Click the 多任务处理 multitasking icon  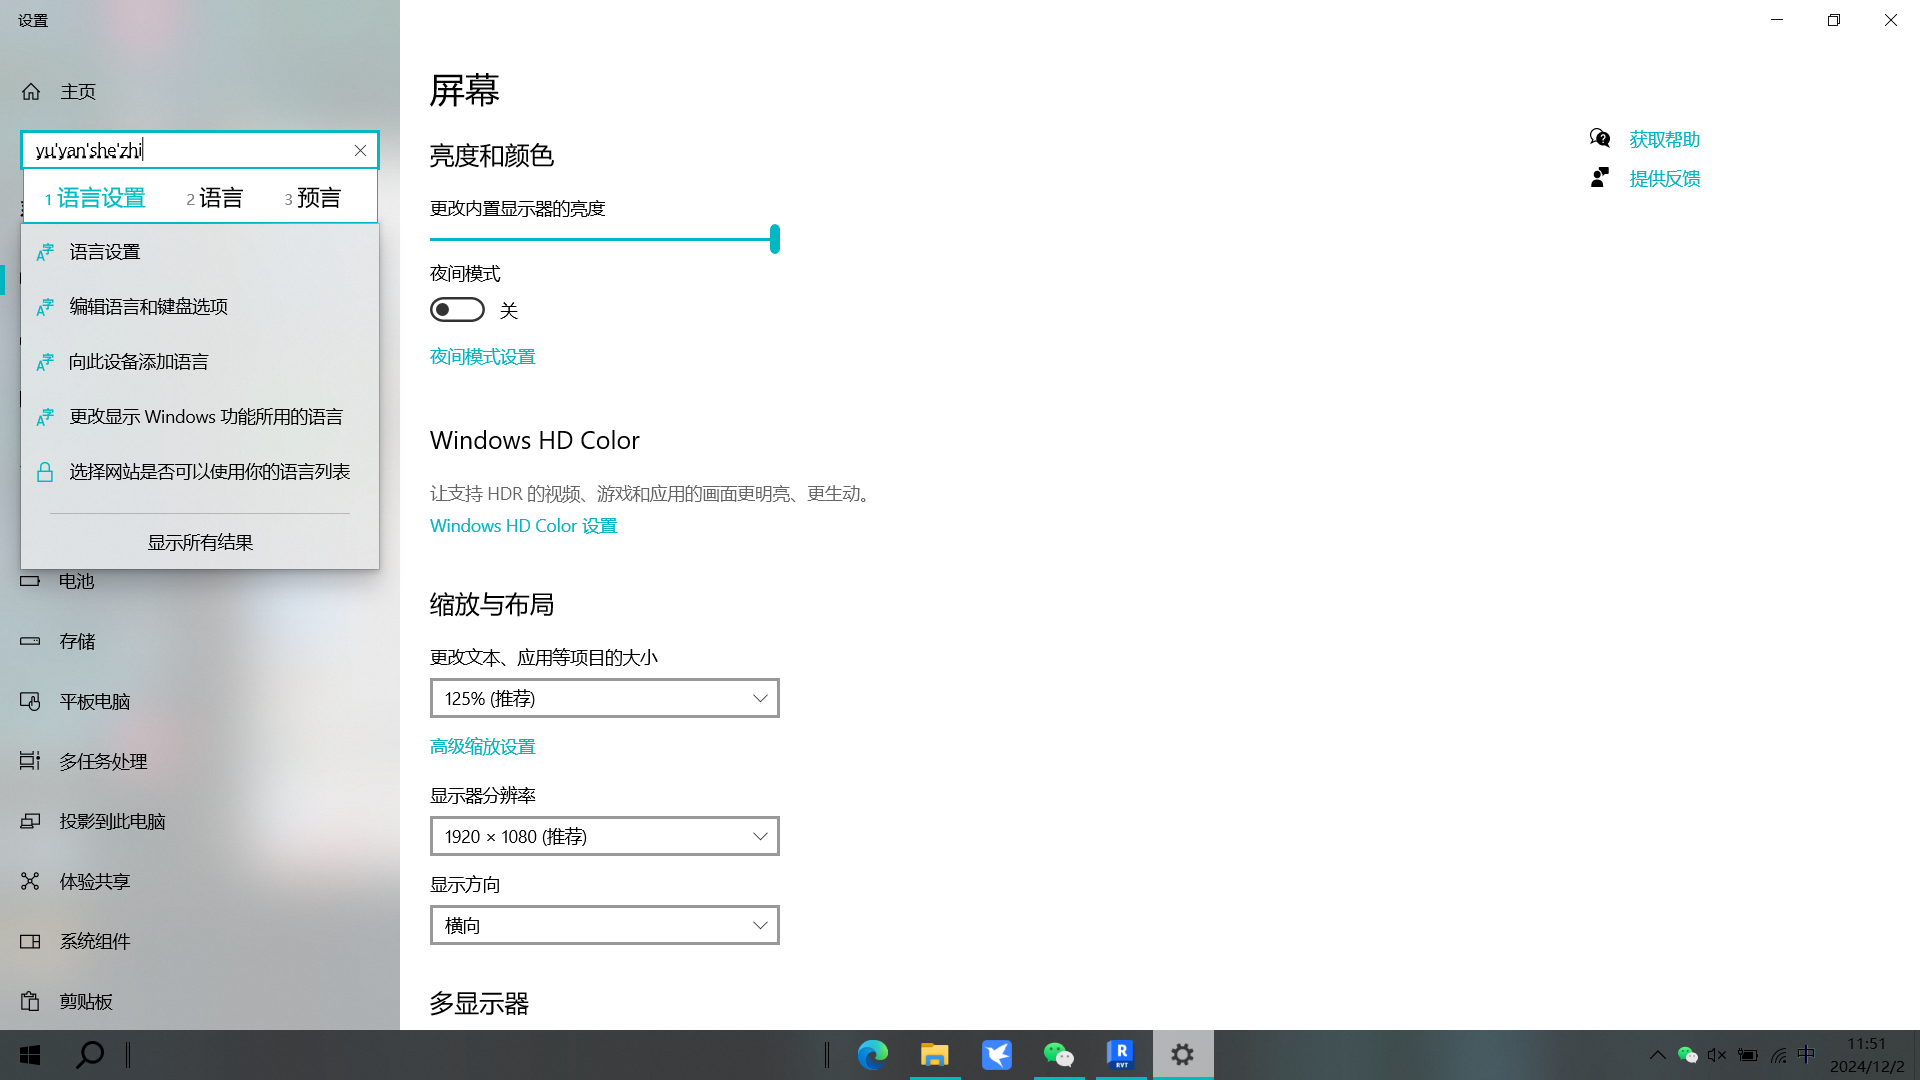(x=30, y=761)
